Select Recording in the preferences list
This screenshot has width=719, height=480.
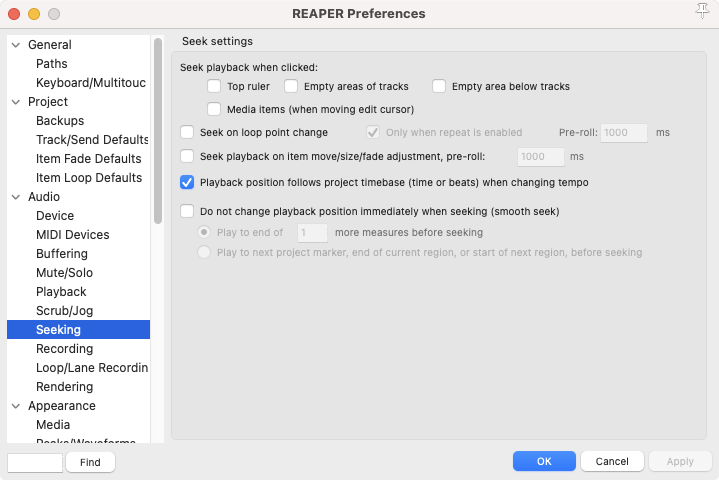[64, 349]
